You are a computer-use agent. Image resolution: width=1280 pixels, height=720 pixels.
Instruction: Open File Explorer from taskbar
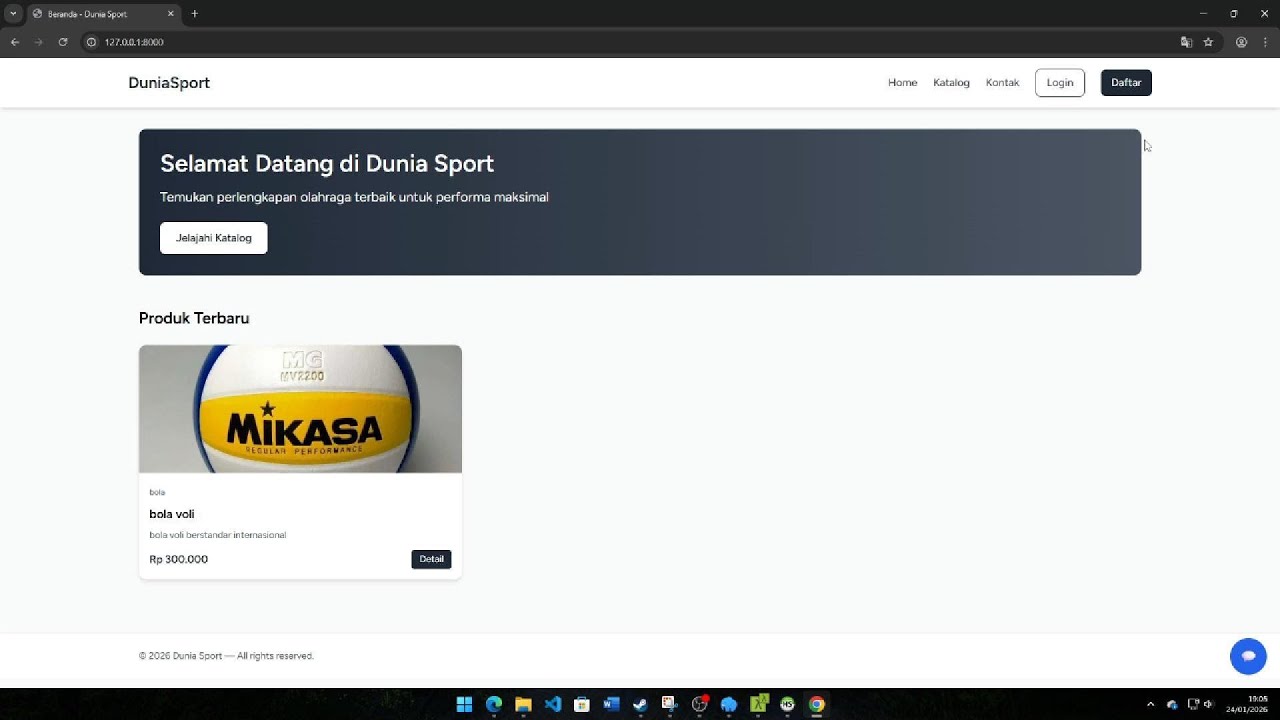coord(523,704)
